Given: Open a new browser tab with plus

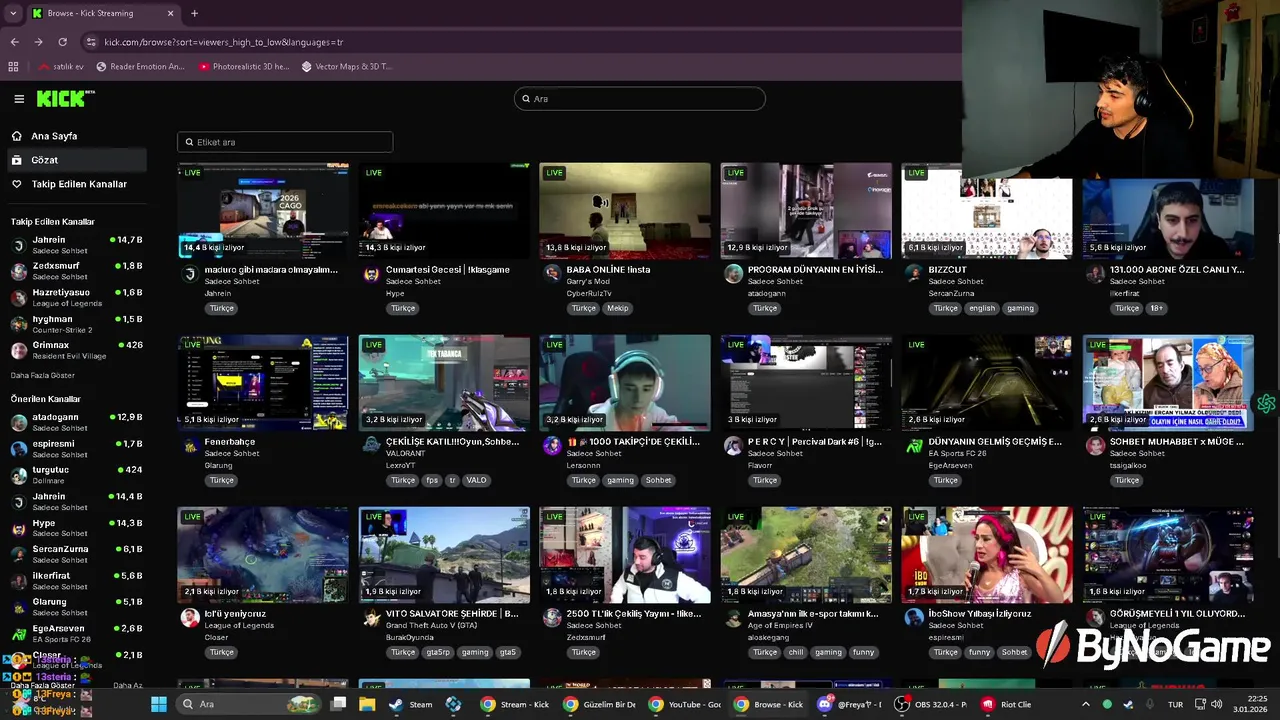Looking at the screenshot, I should [x=194, y=13].
